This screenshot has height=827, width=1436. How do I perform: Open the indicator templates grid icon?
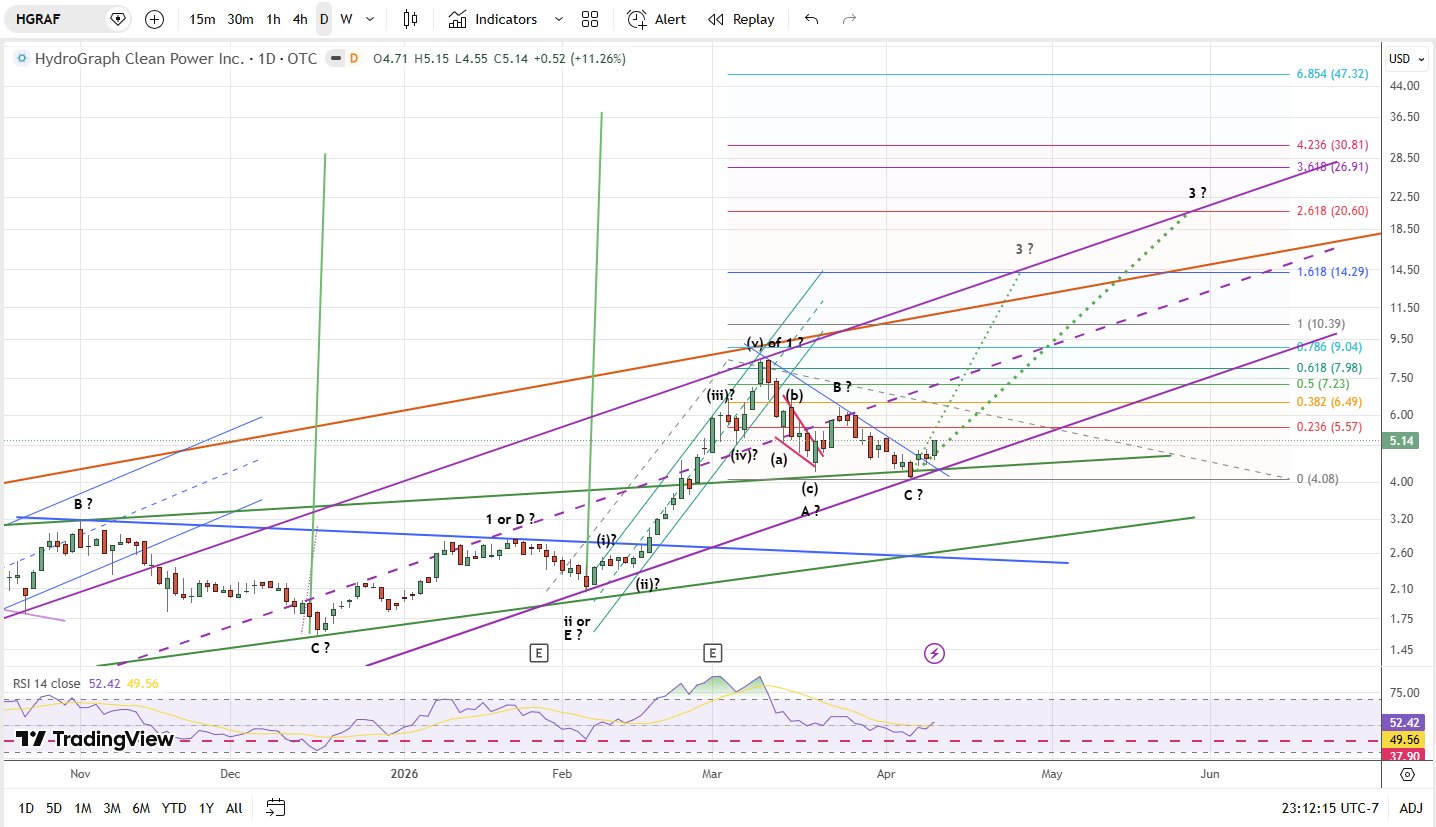coord(590,19)
